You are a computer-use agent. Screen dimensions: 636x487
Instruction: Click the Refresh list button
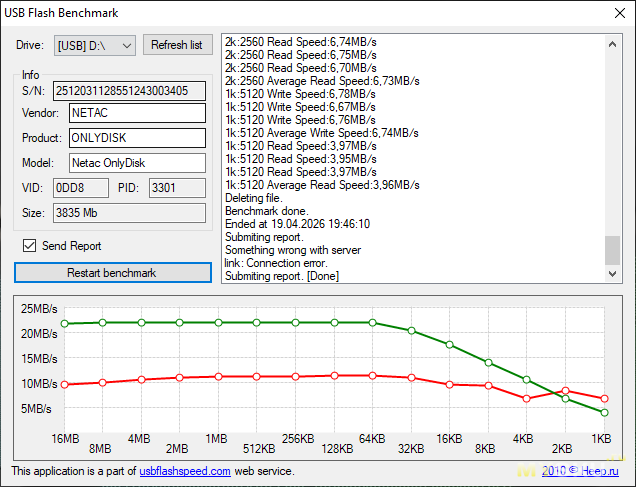pos(178,45)
